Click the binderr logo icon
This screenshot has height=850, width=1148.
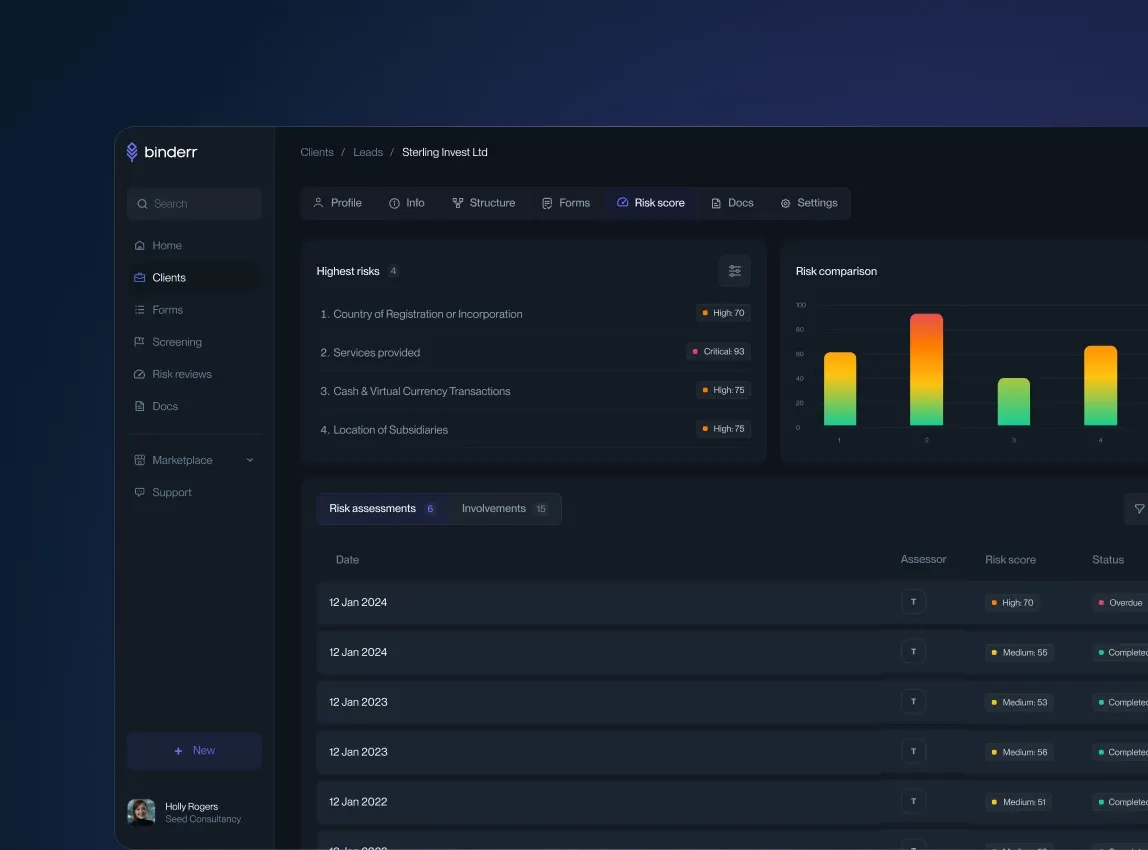[132, 152]
